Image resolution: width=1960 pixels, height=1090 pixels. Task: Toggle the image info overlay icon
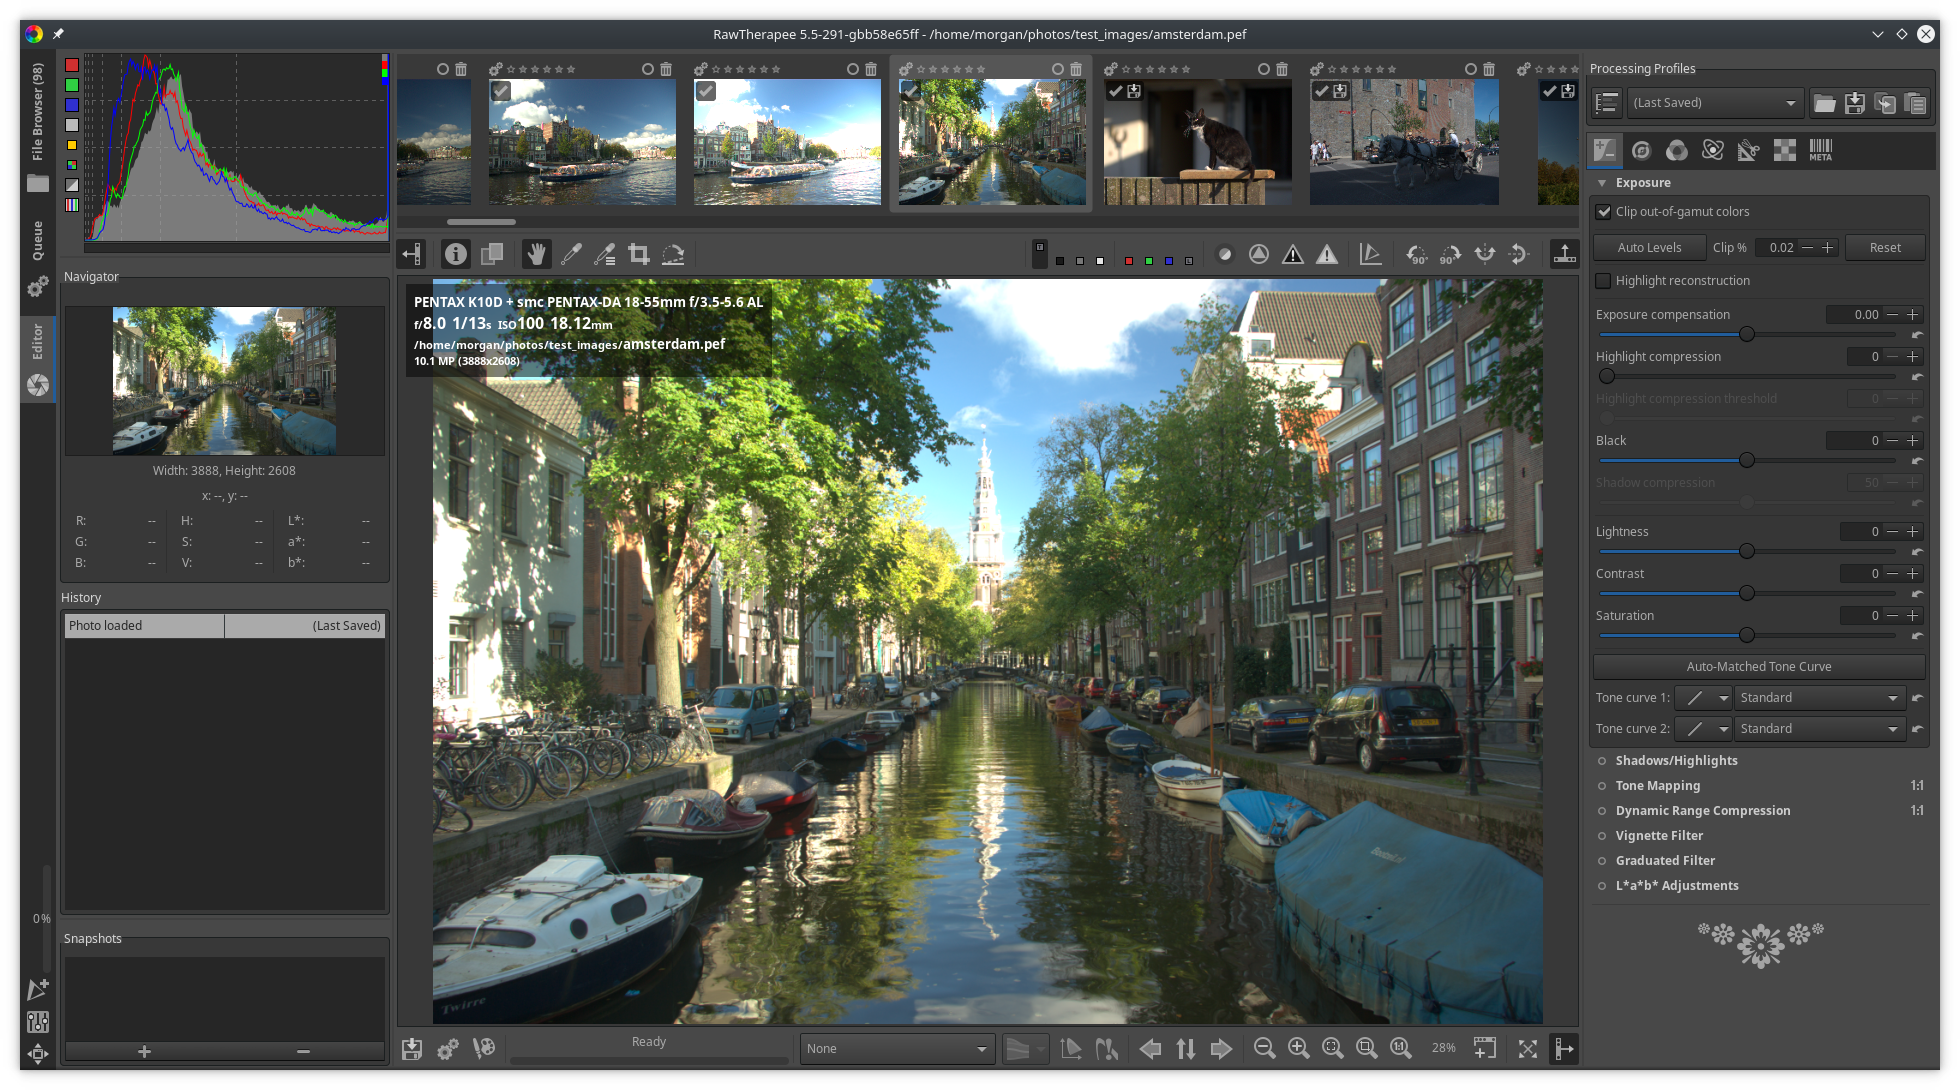[x=456, y=254]
